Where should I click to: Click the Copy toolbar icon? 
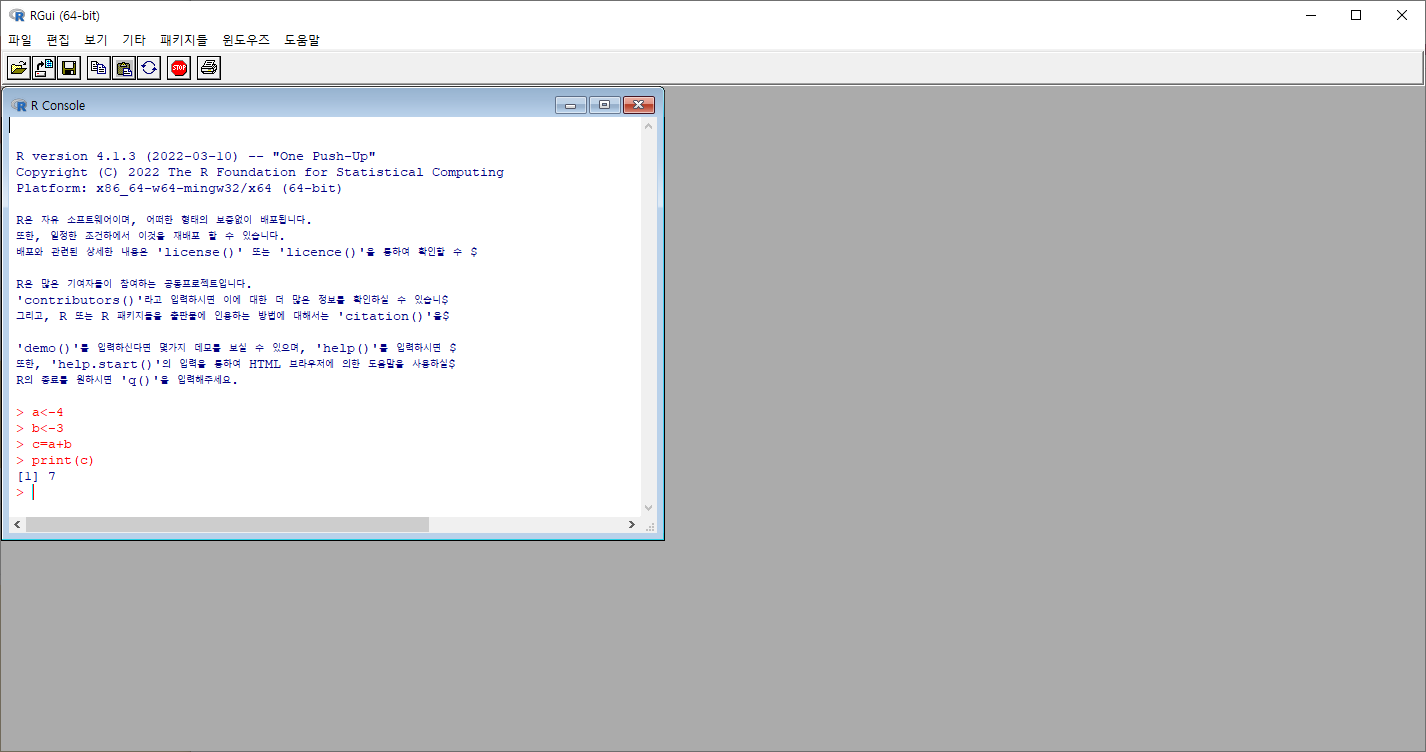[x=99, y=68]
